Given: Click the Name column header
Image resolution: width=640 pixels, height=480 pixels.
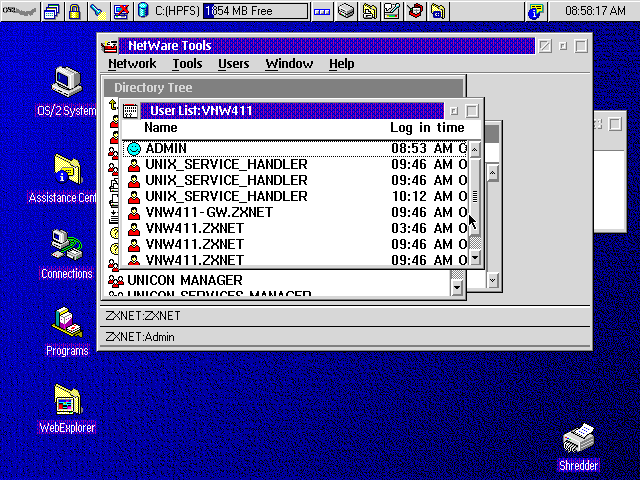Looking at the screenshot, I should tap(161, 128).
